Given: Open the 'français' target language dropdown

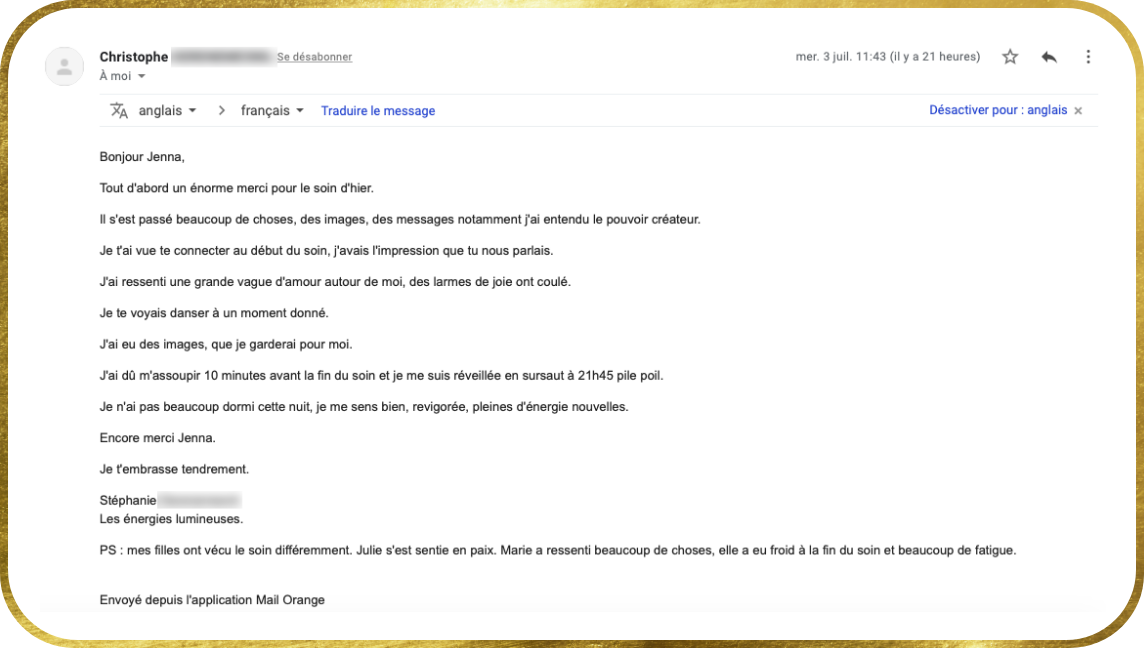Looking at the screenshot, I should (x=272, y=111).
